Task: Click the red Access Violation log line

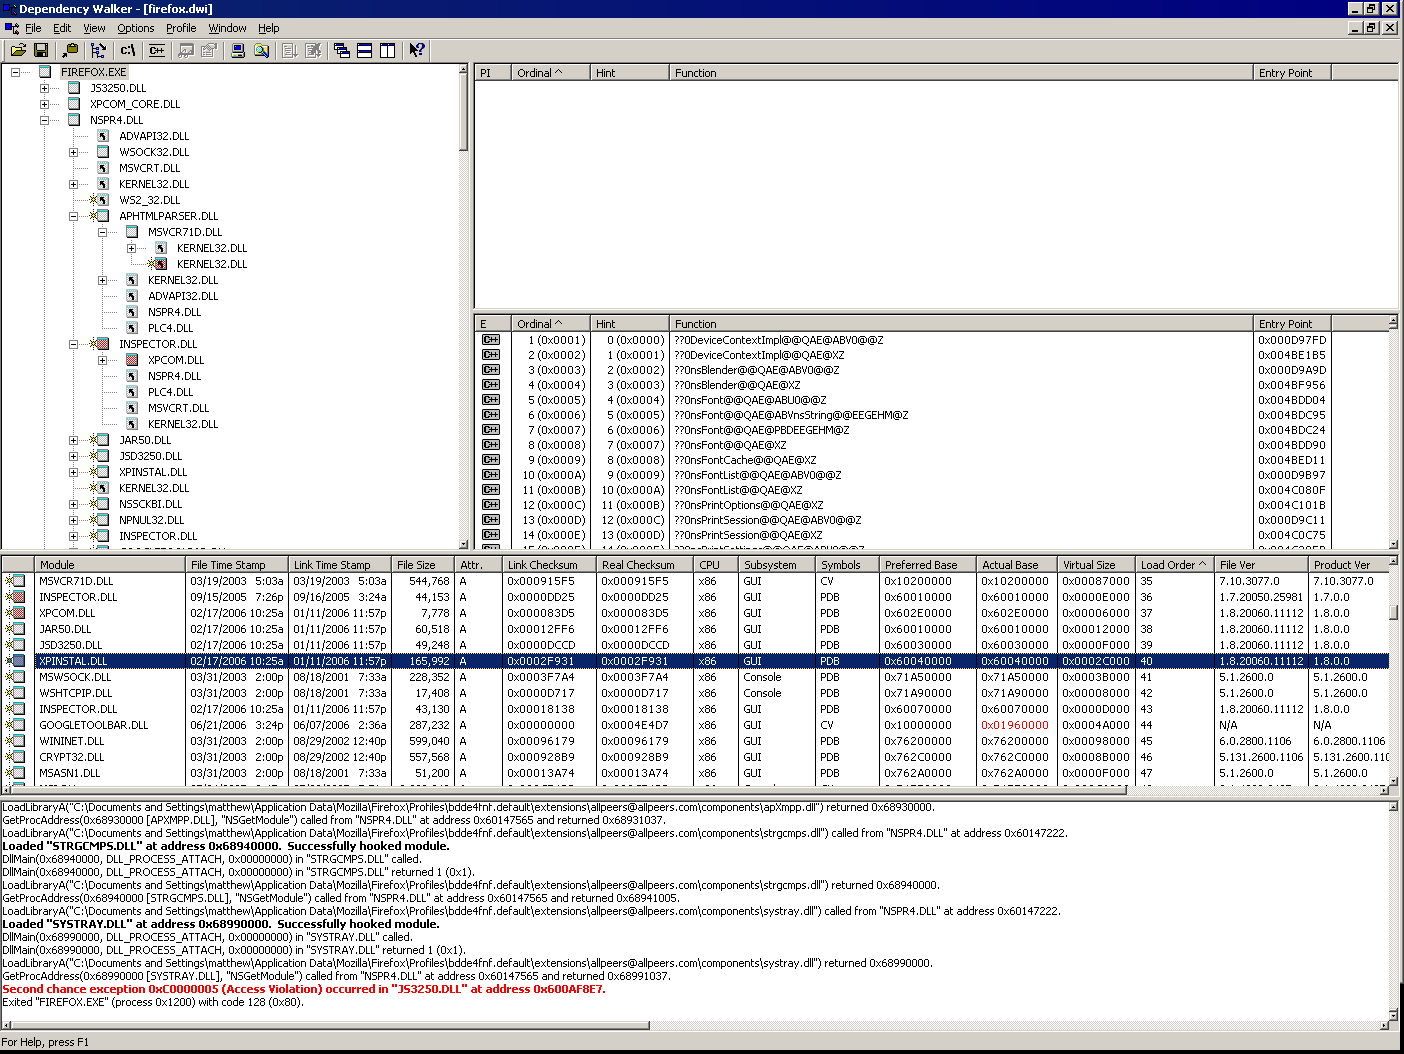Action: tap(304, 989)
